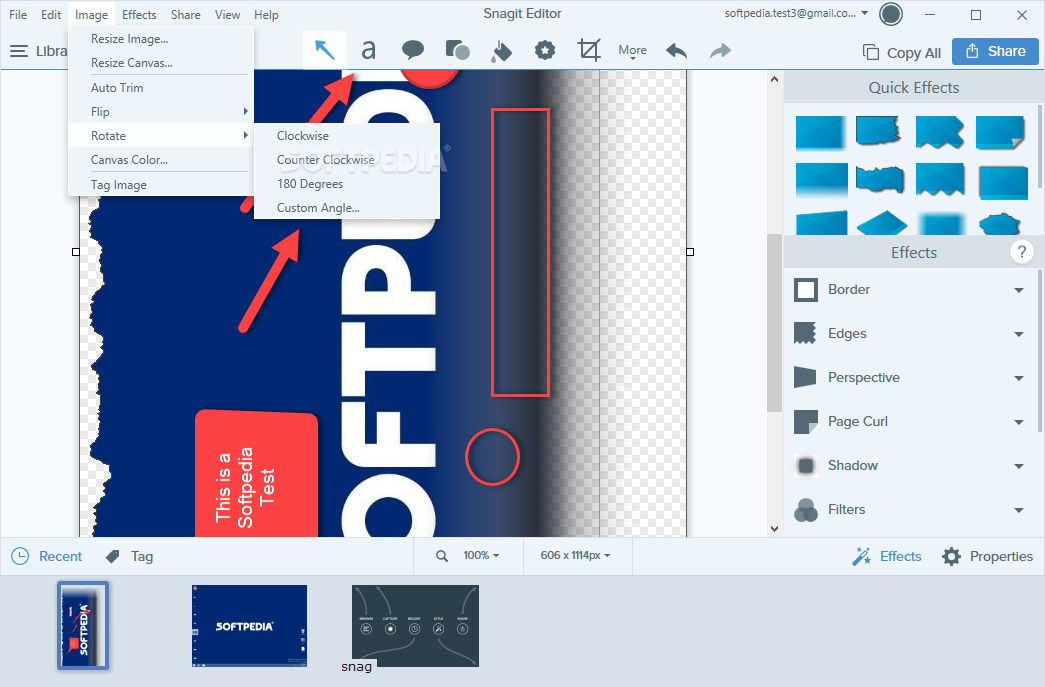Screen dimensions: 1045x687
Task: Expand the Perspective effect options
Action: [x=1018, y=378]
